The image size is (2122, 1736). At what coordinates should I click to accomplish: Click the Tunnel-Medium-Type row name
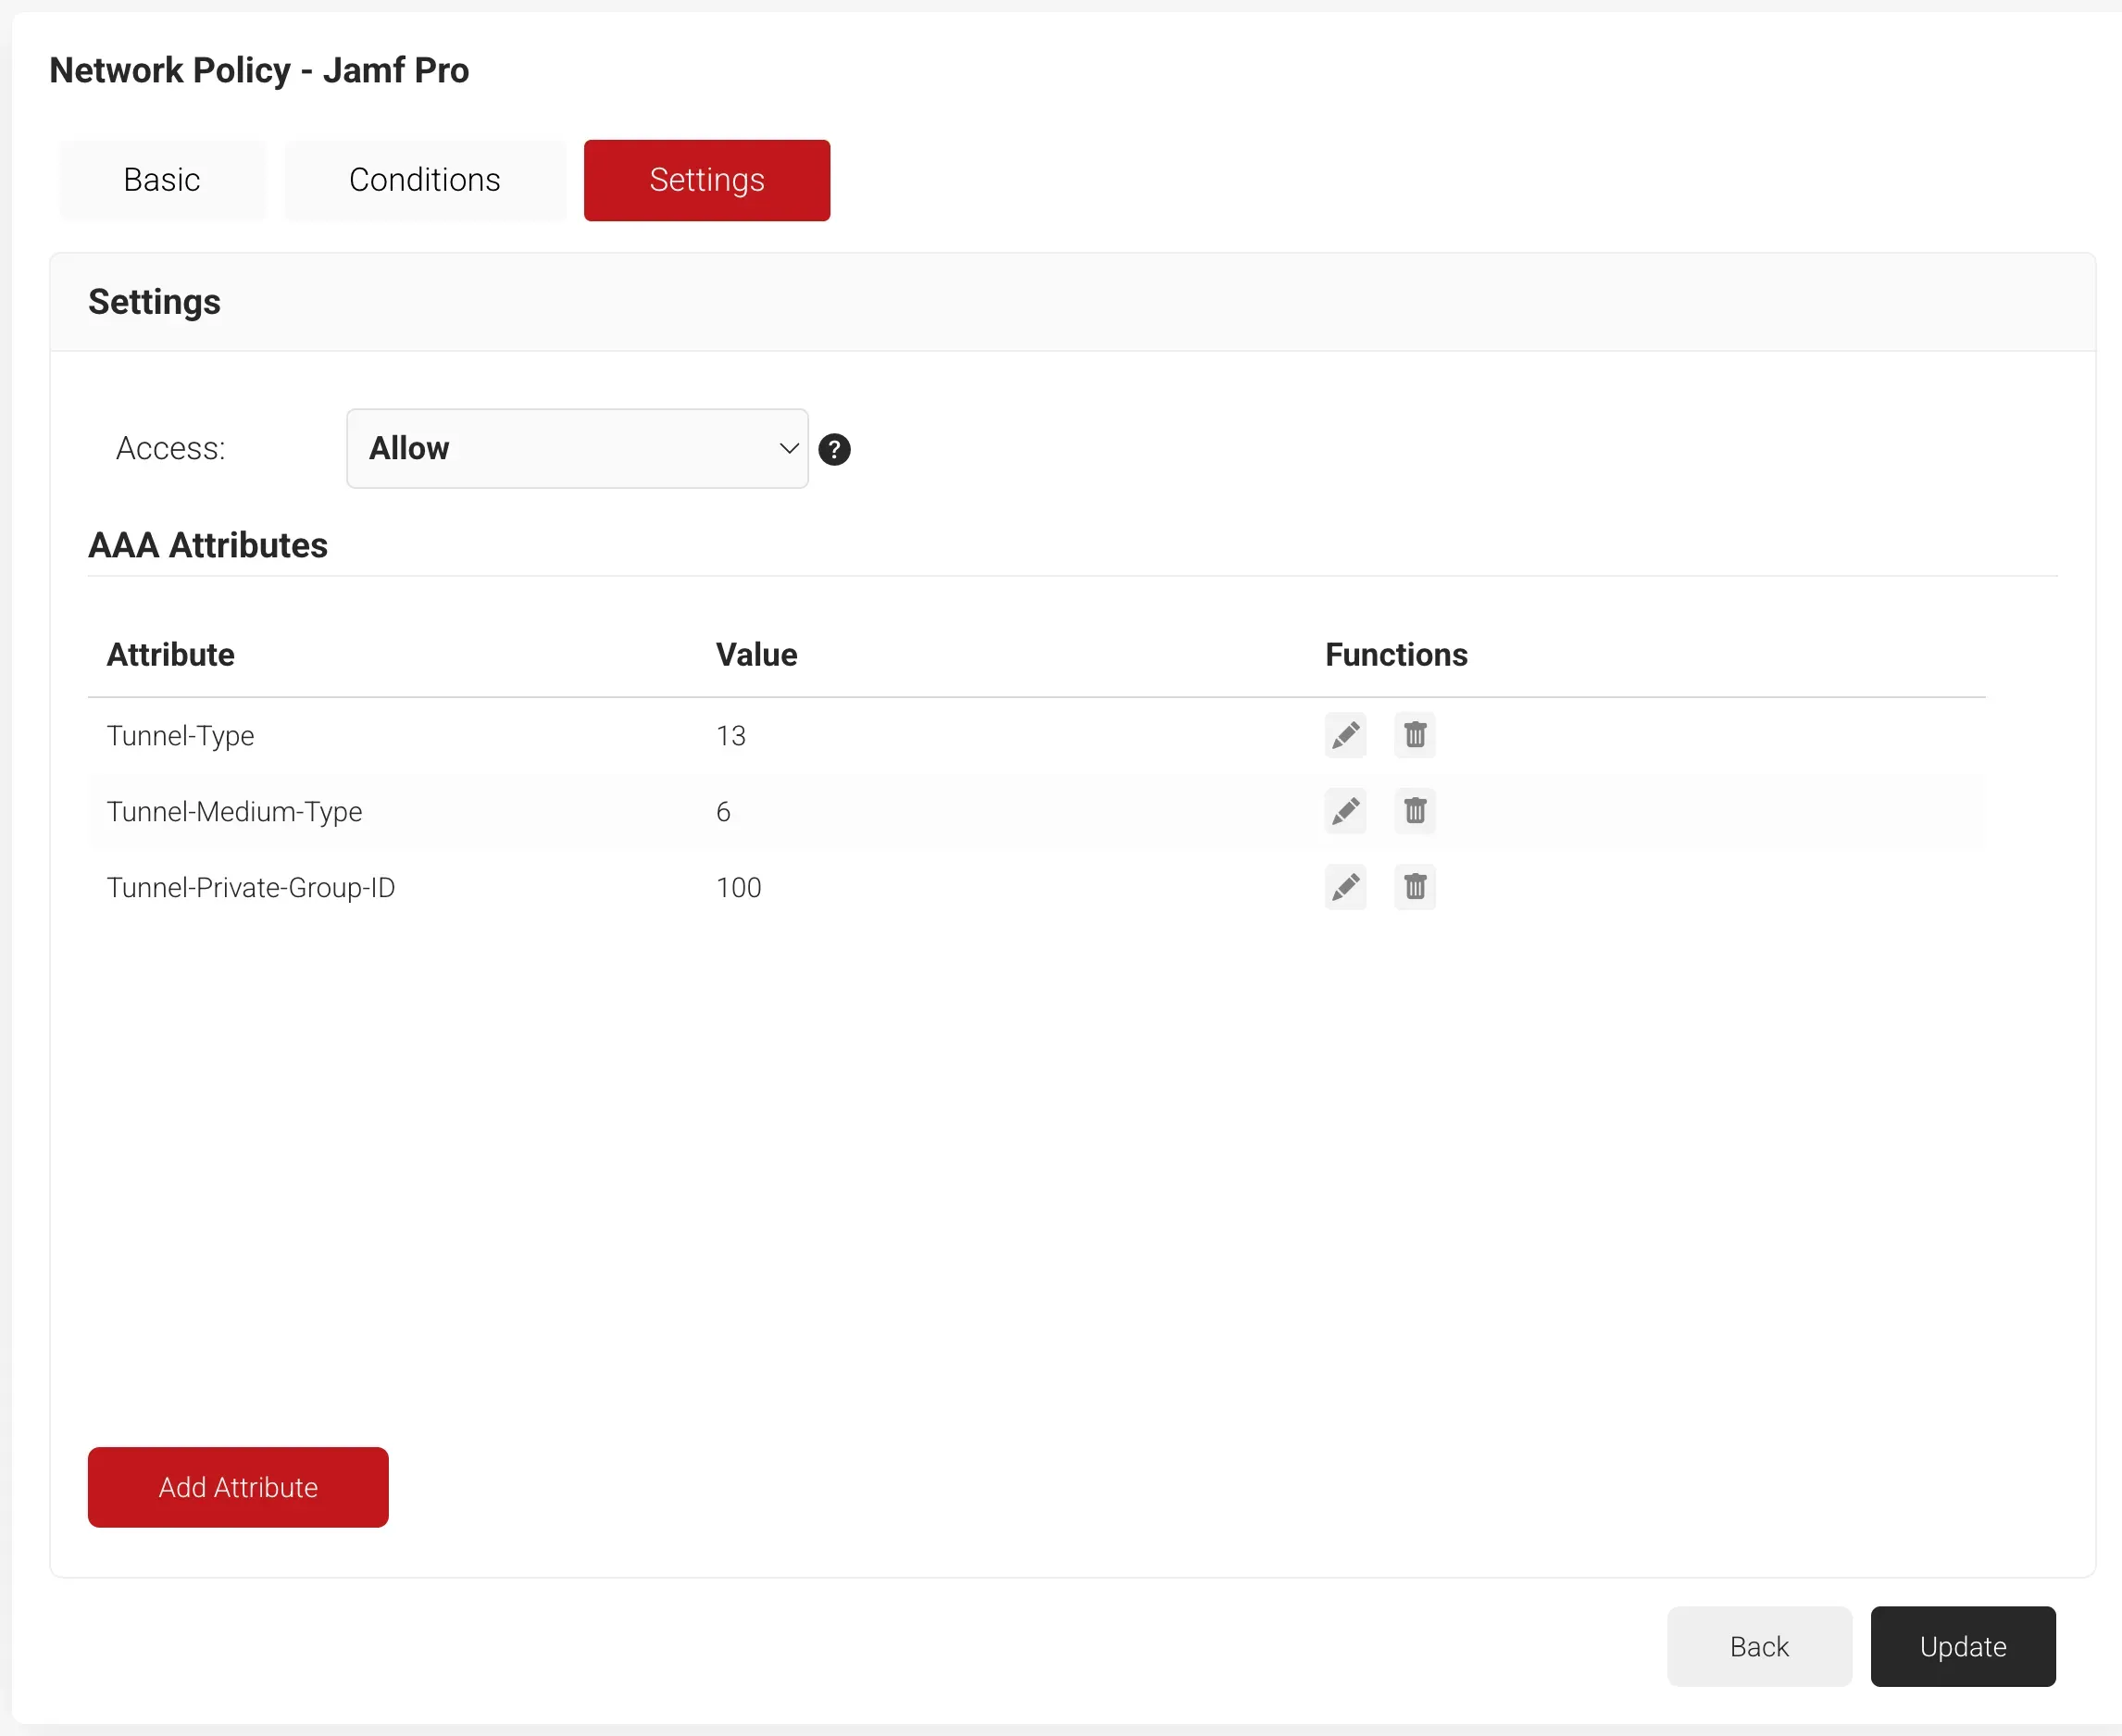coord(234,812)
